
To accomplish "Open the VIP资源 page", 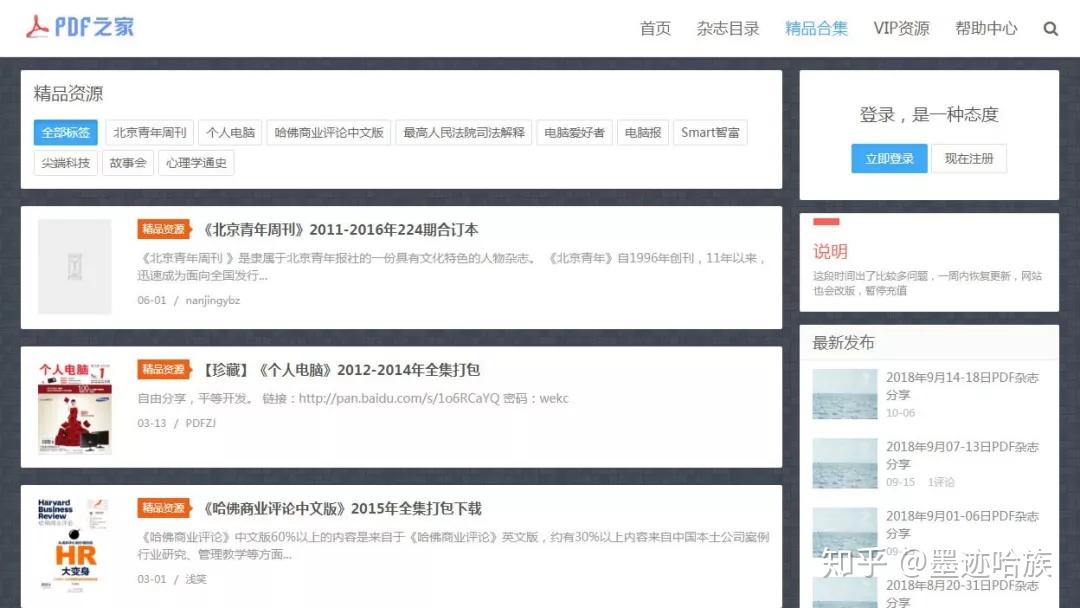I will (902, 28).
